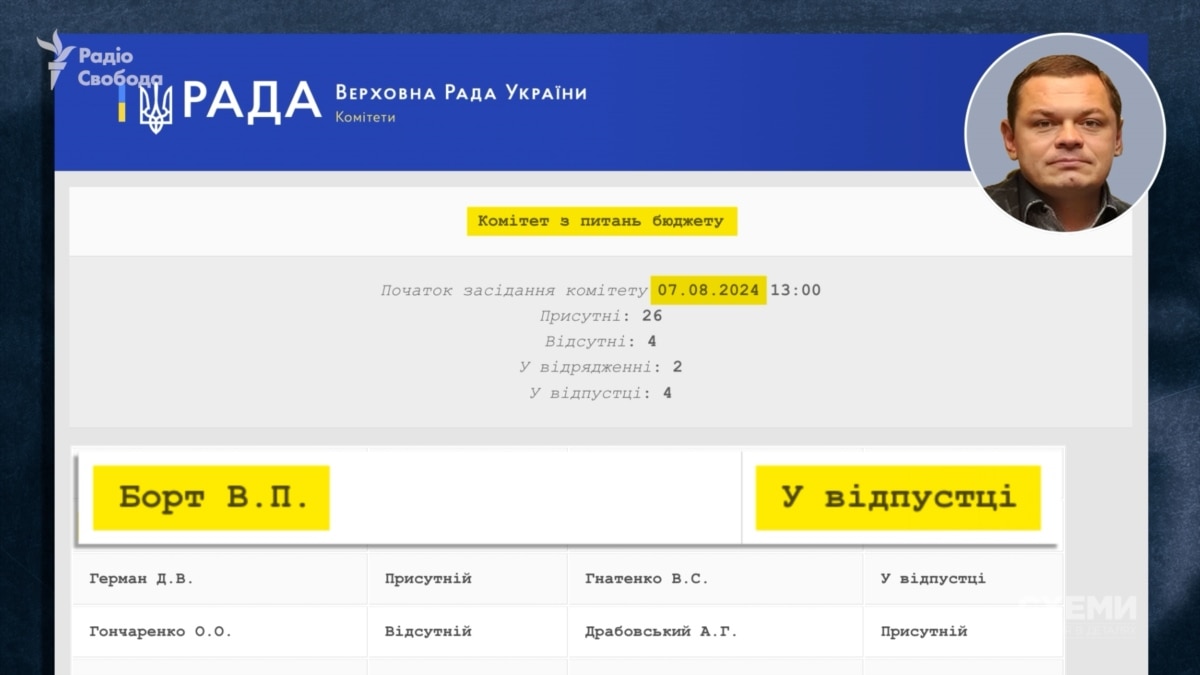Select the highlighted name Борт В.П.
This screenshot has height=675, width=1200.
pyautogui.click(x=212, y=497)
